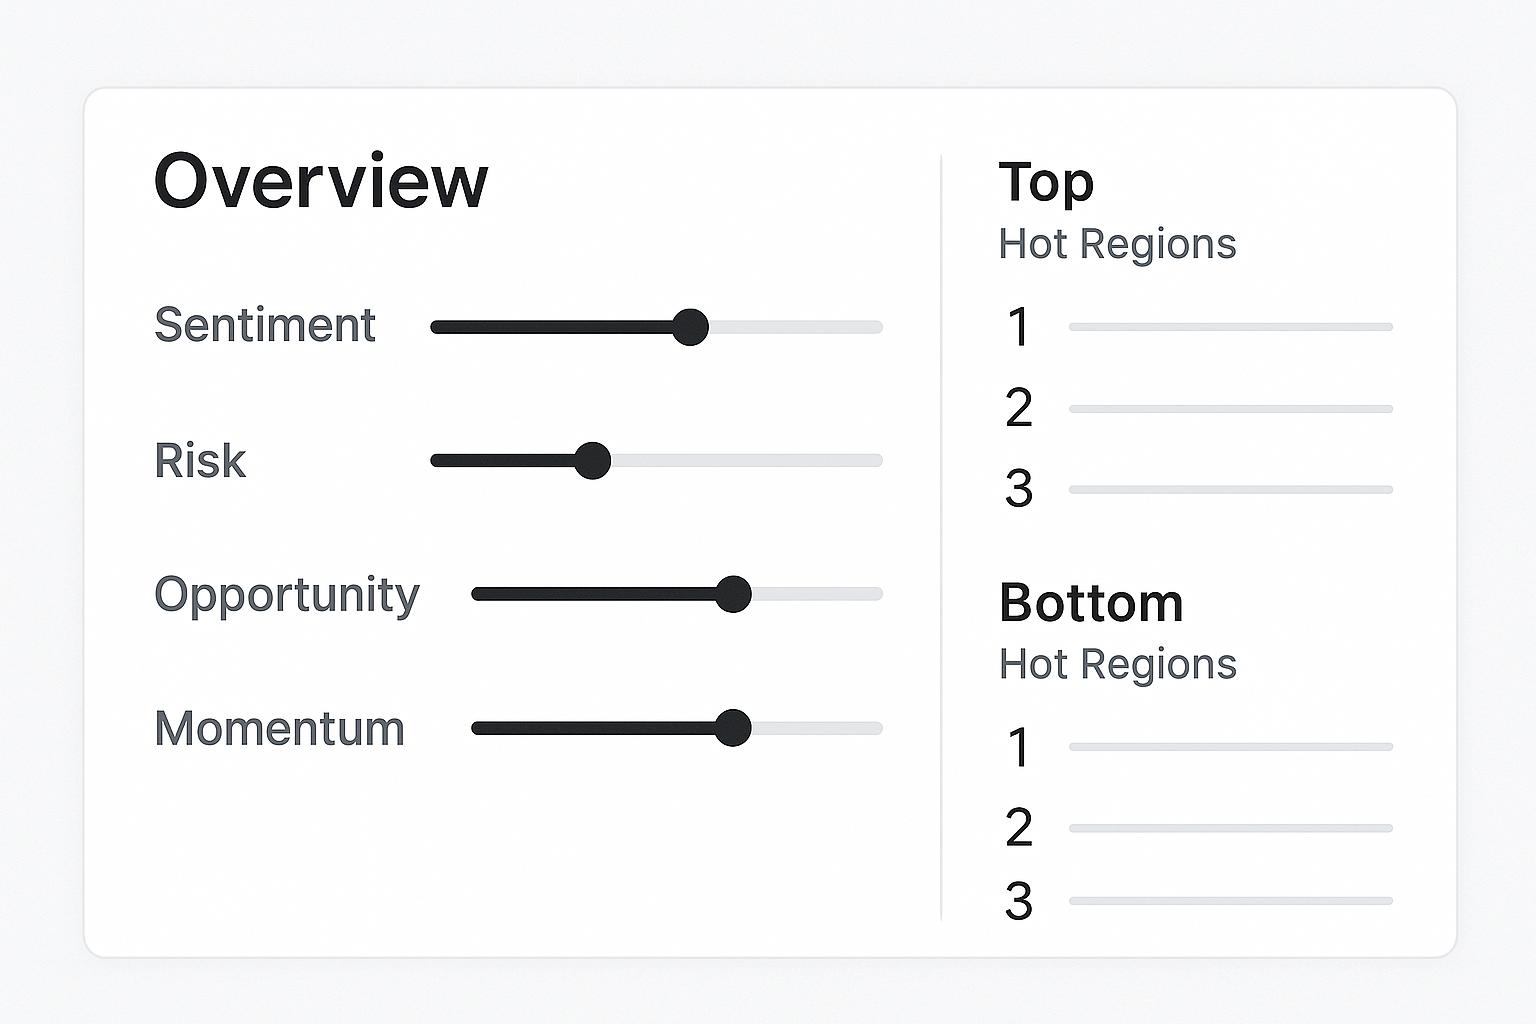Click the Bottom heading
The width and height of the screenshot is (1536, 1024).
coord(1091,603)
